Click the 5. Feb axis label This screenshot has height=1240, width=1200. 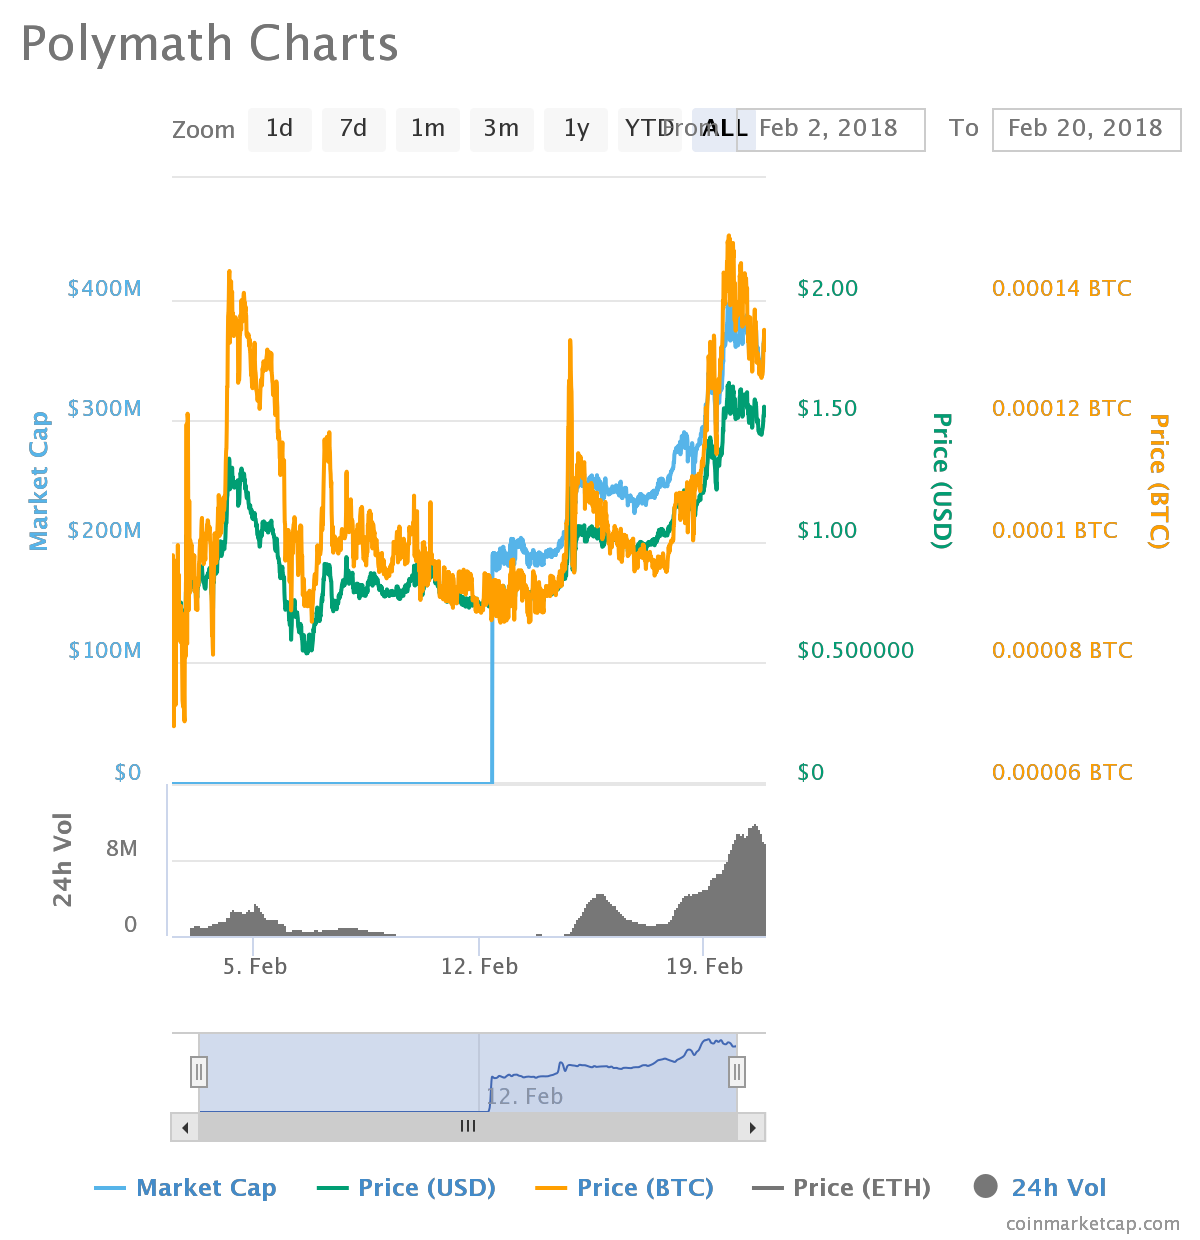tap(254, 966)
